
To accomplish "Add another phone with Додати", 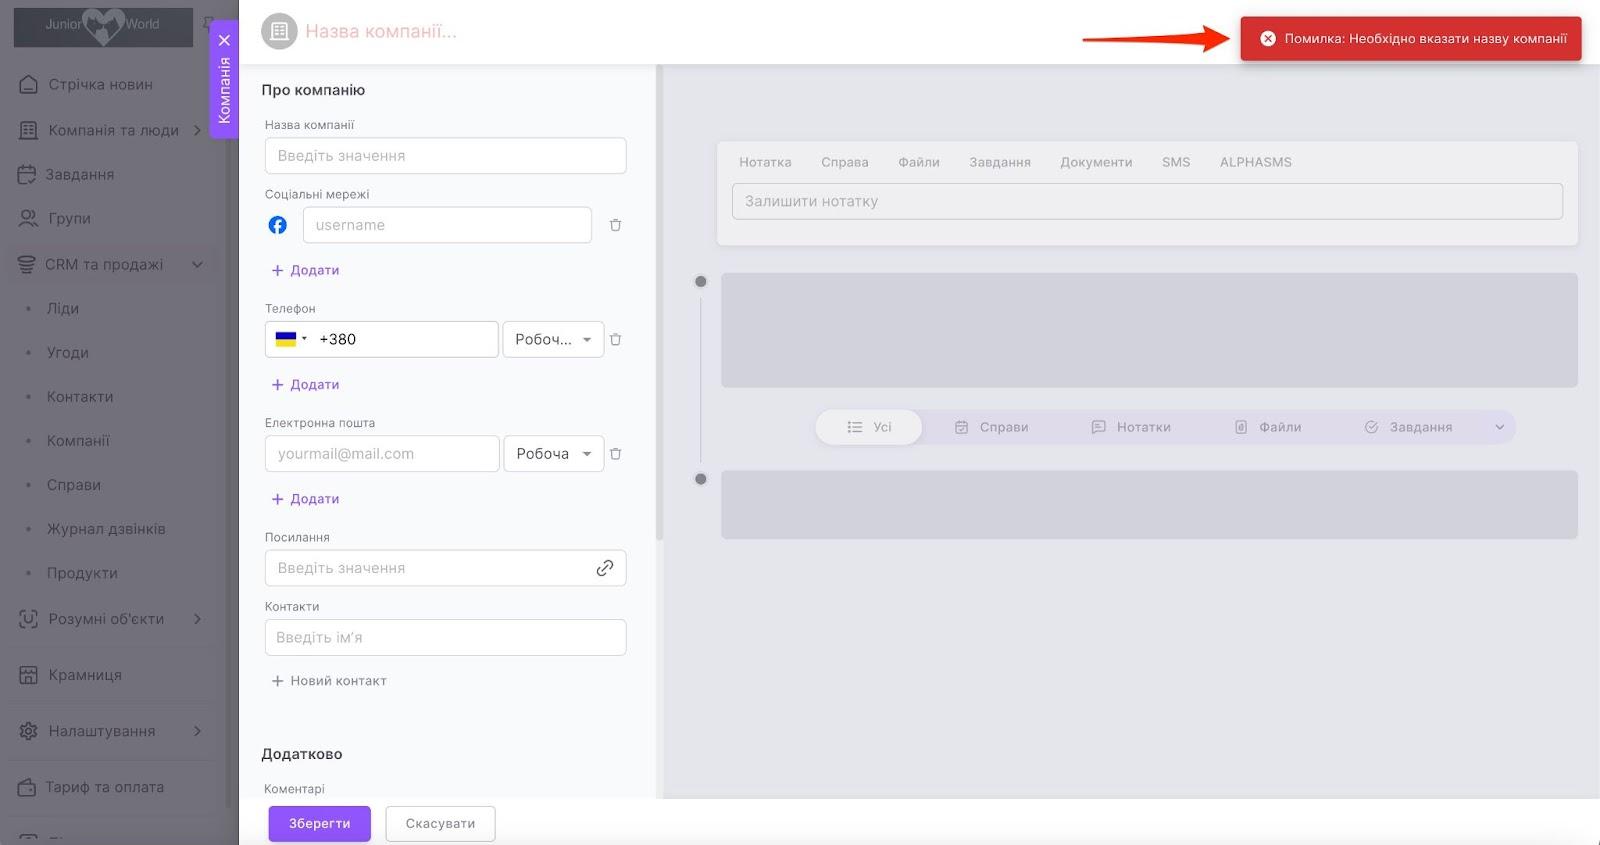I will [x=305, y=384].
